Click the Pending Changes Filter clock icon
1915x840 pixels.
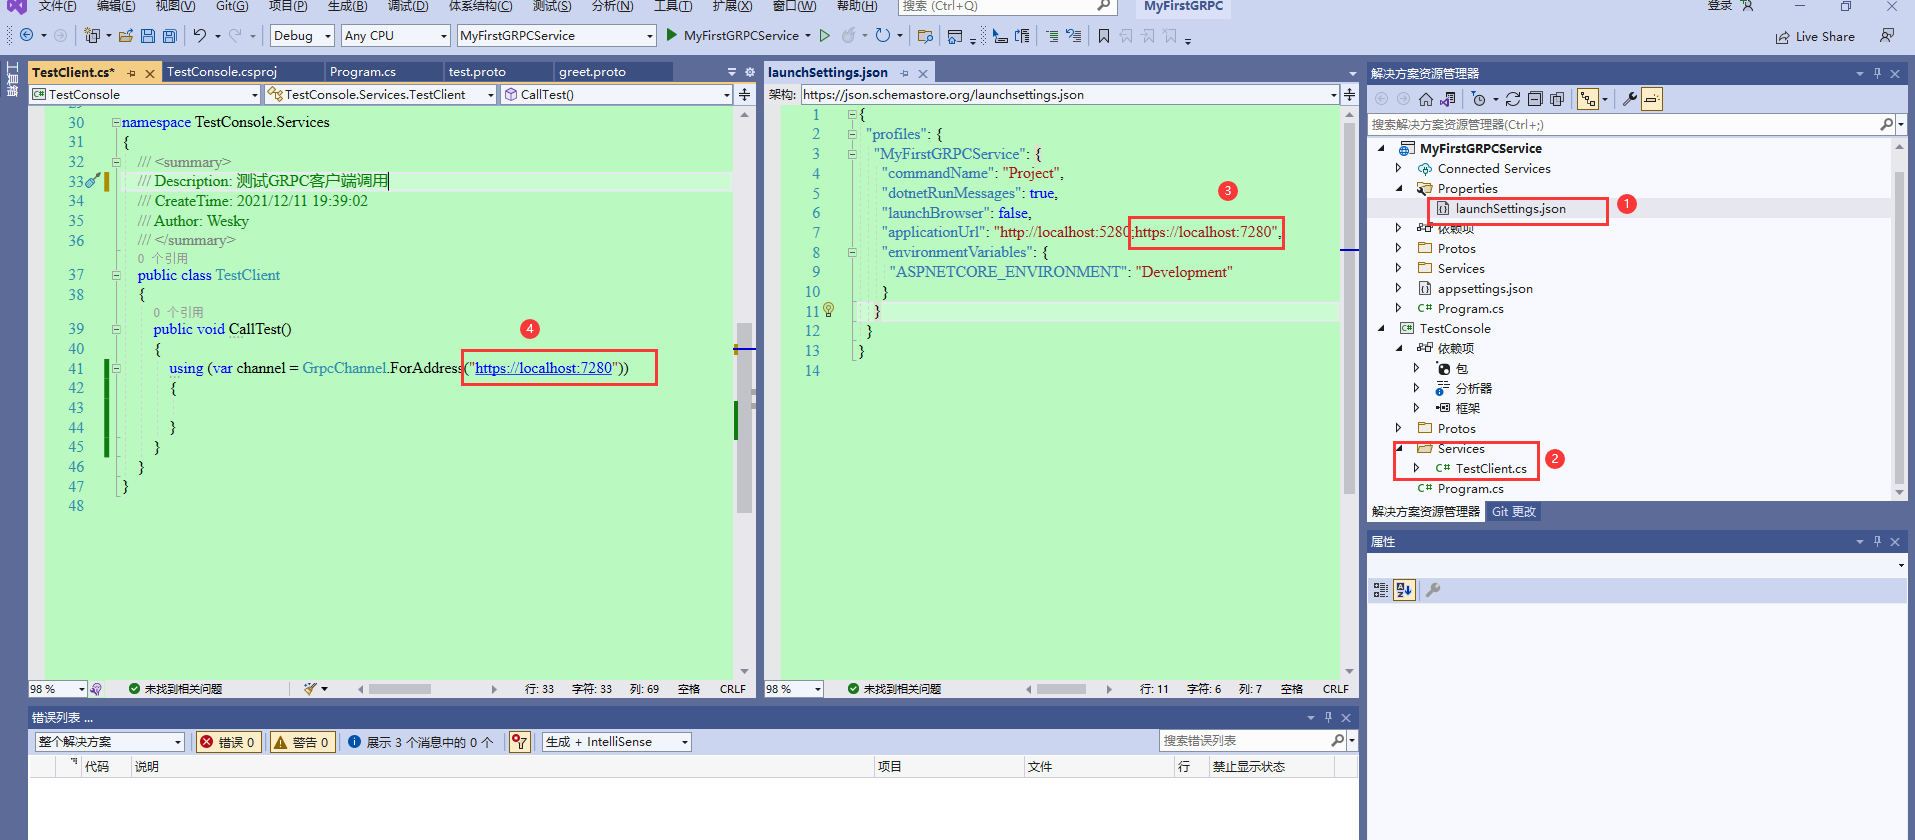pos(1479,99)
